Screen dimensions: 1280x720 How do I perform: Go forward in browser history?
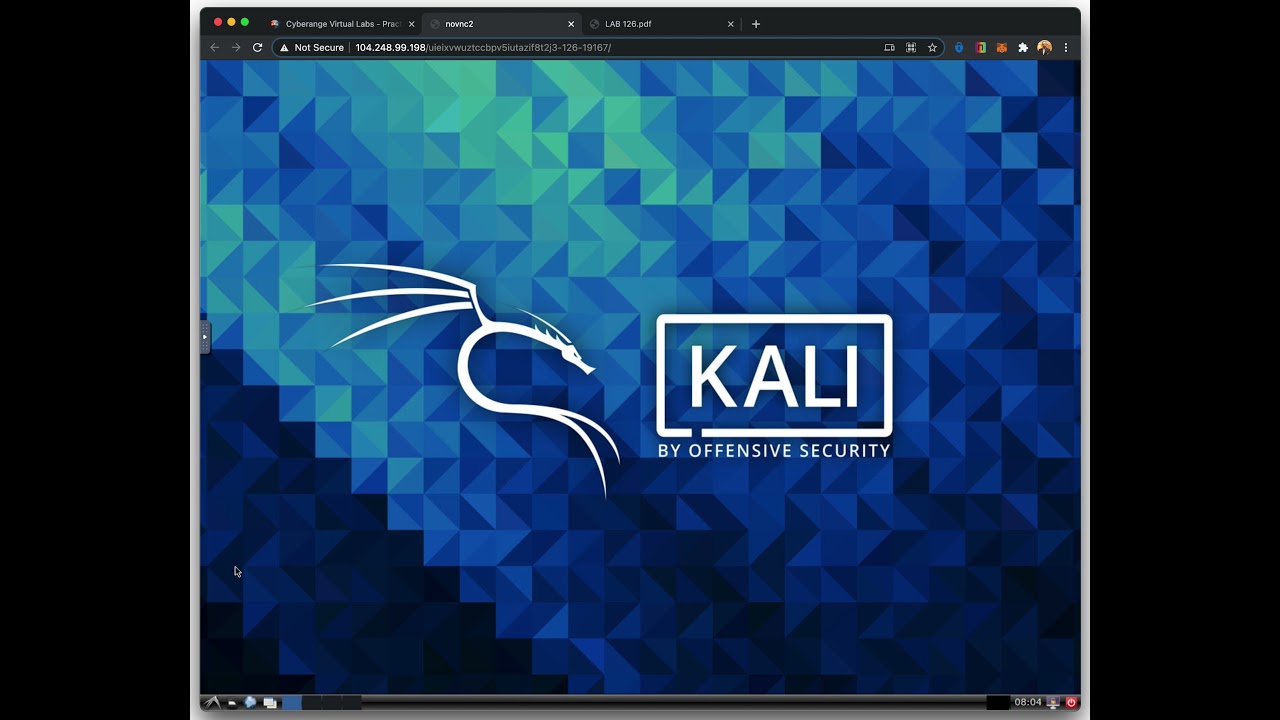point(236,47)
